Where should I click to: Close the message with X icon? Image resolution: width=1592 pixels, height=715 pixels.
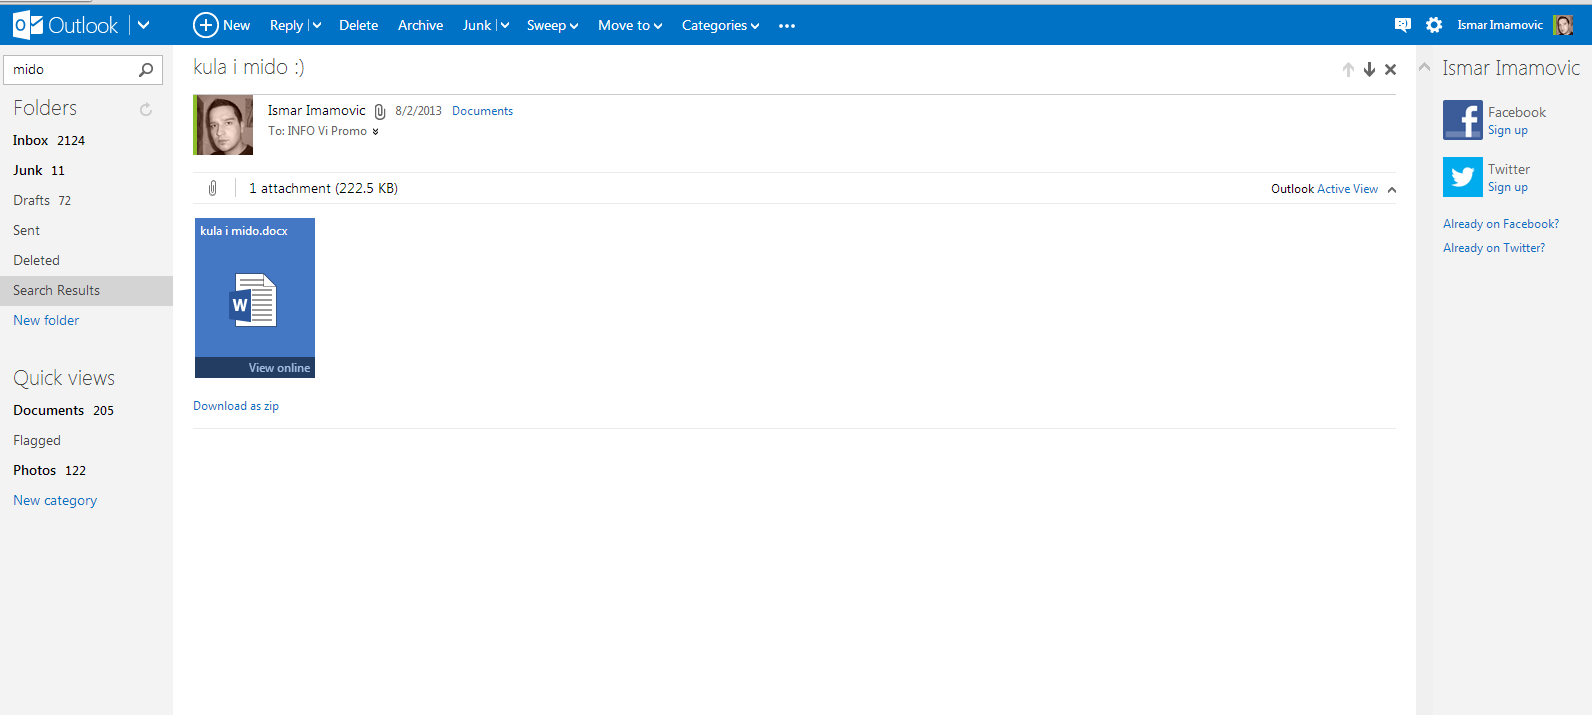point(1390,69)
